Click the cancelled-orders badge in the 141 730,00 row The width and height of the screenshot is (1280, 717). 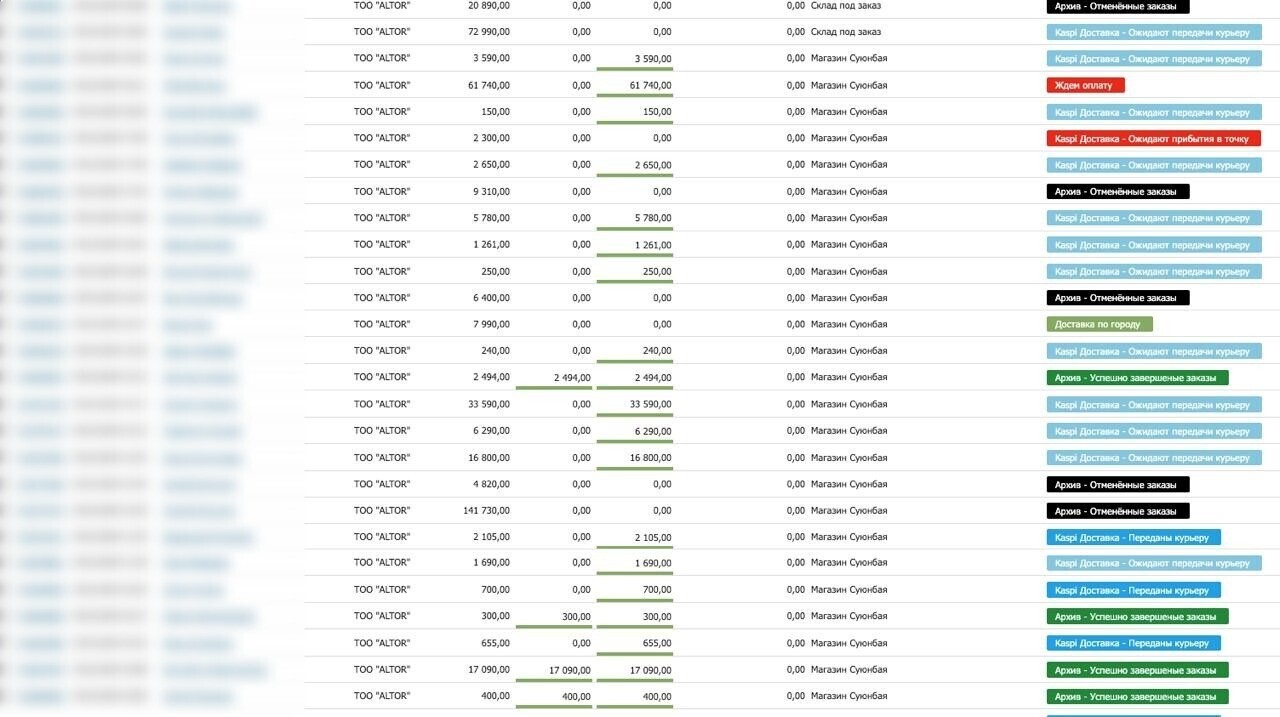coord(1117,511)
